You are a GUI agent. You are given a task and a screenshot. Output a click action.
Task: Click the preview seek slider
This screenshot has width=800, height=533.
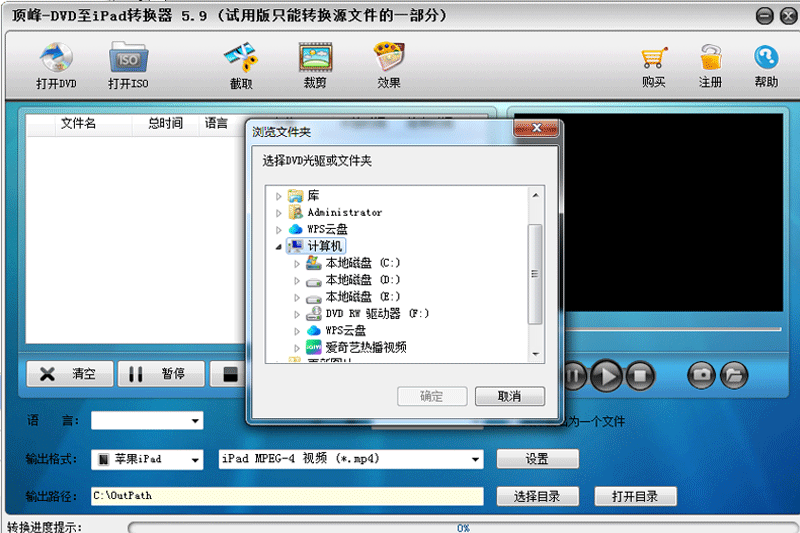click(672, 330)
